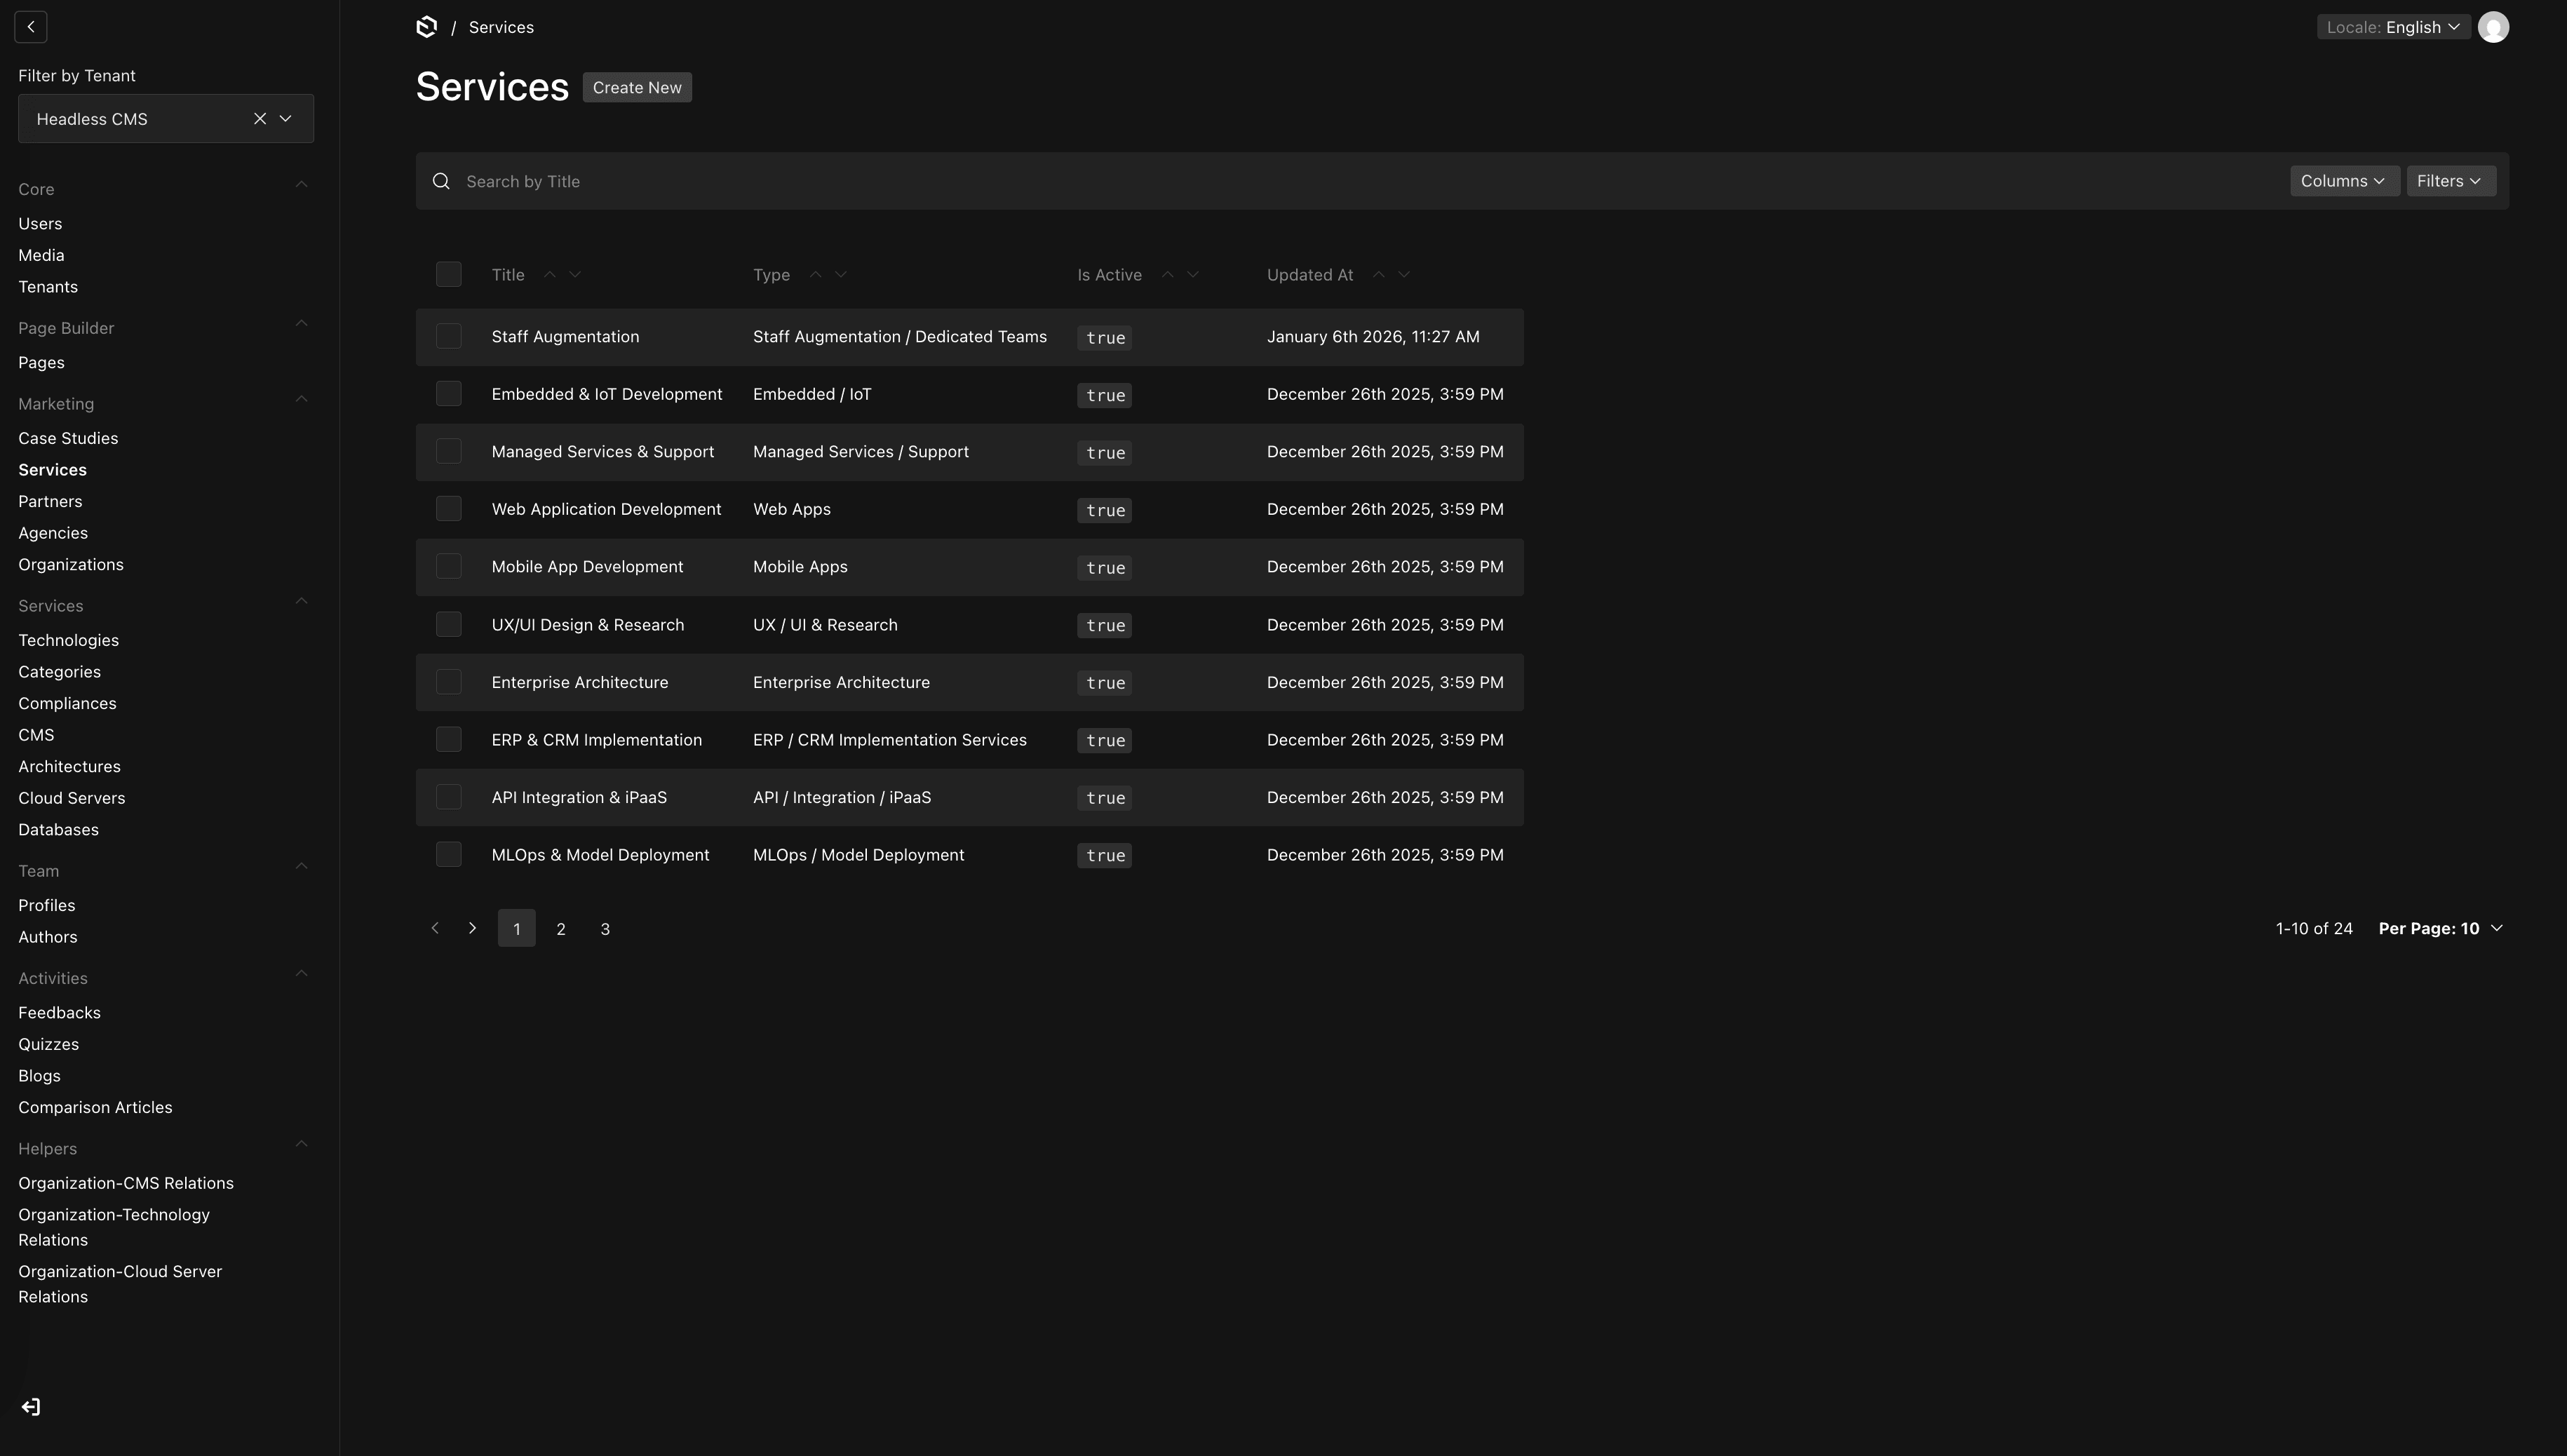Clear the Headless CMS tenant filter
The width and height of the screenshot is (2567, 1456).
click(x=260, y=119)
